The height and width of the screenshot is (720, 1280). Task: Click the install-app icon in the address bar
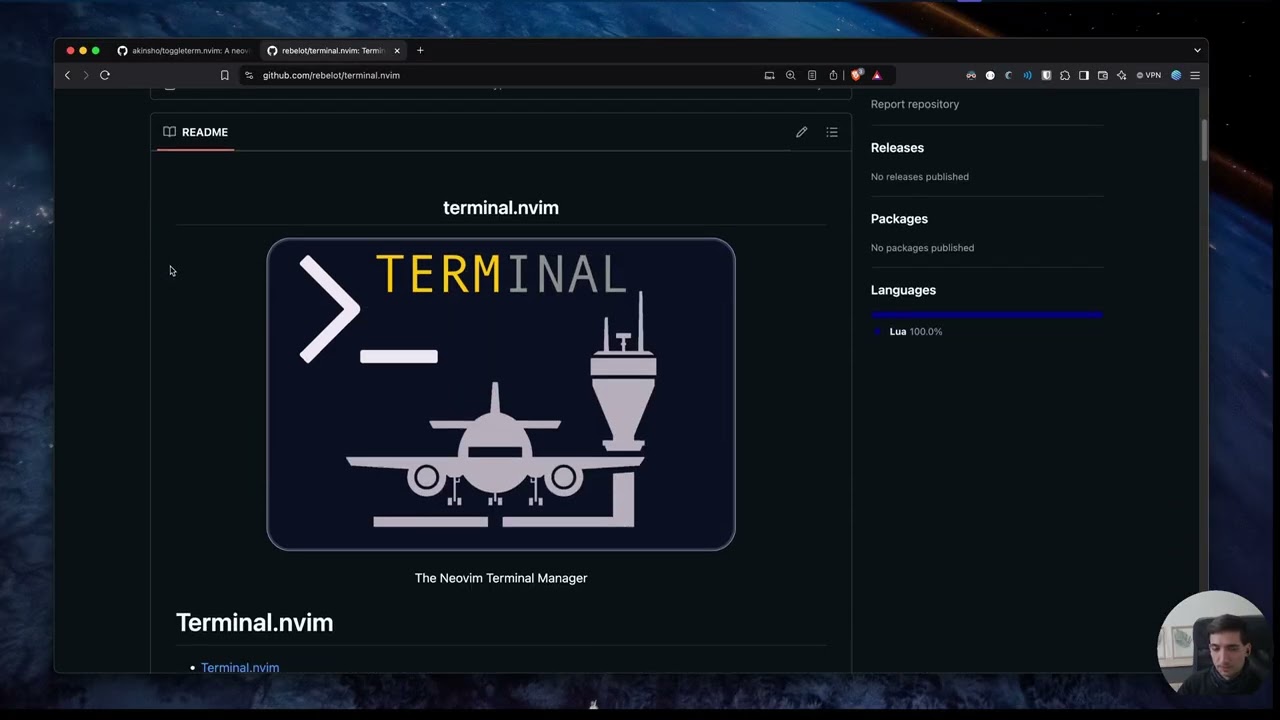(x=769, y=75)
